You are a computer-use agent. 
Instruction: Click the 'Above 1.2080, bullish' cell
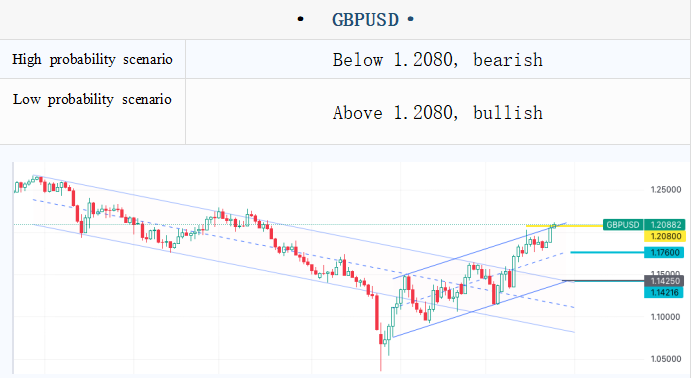[x=438, y=113]
